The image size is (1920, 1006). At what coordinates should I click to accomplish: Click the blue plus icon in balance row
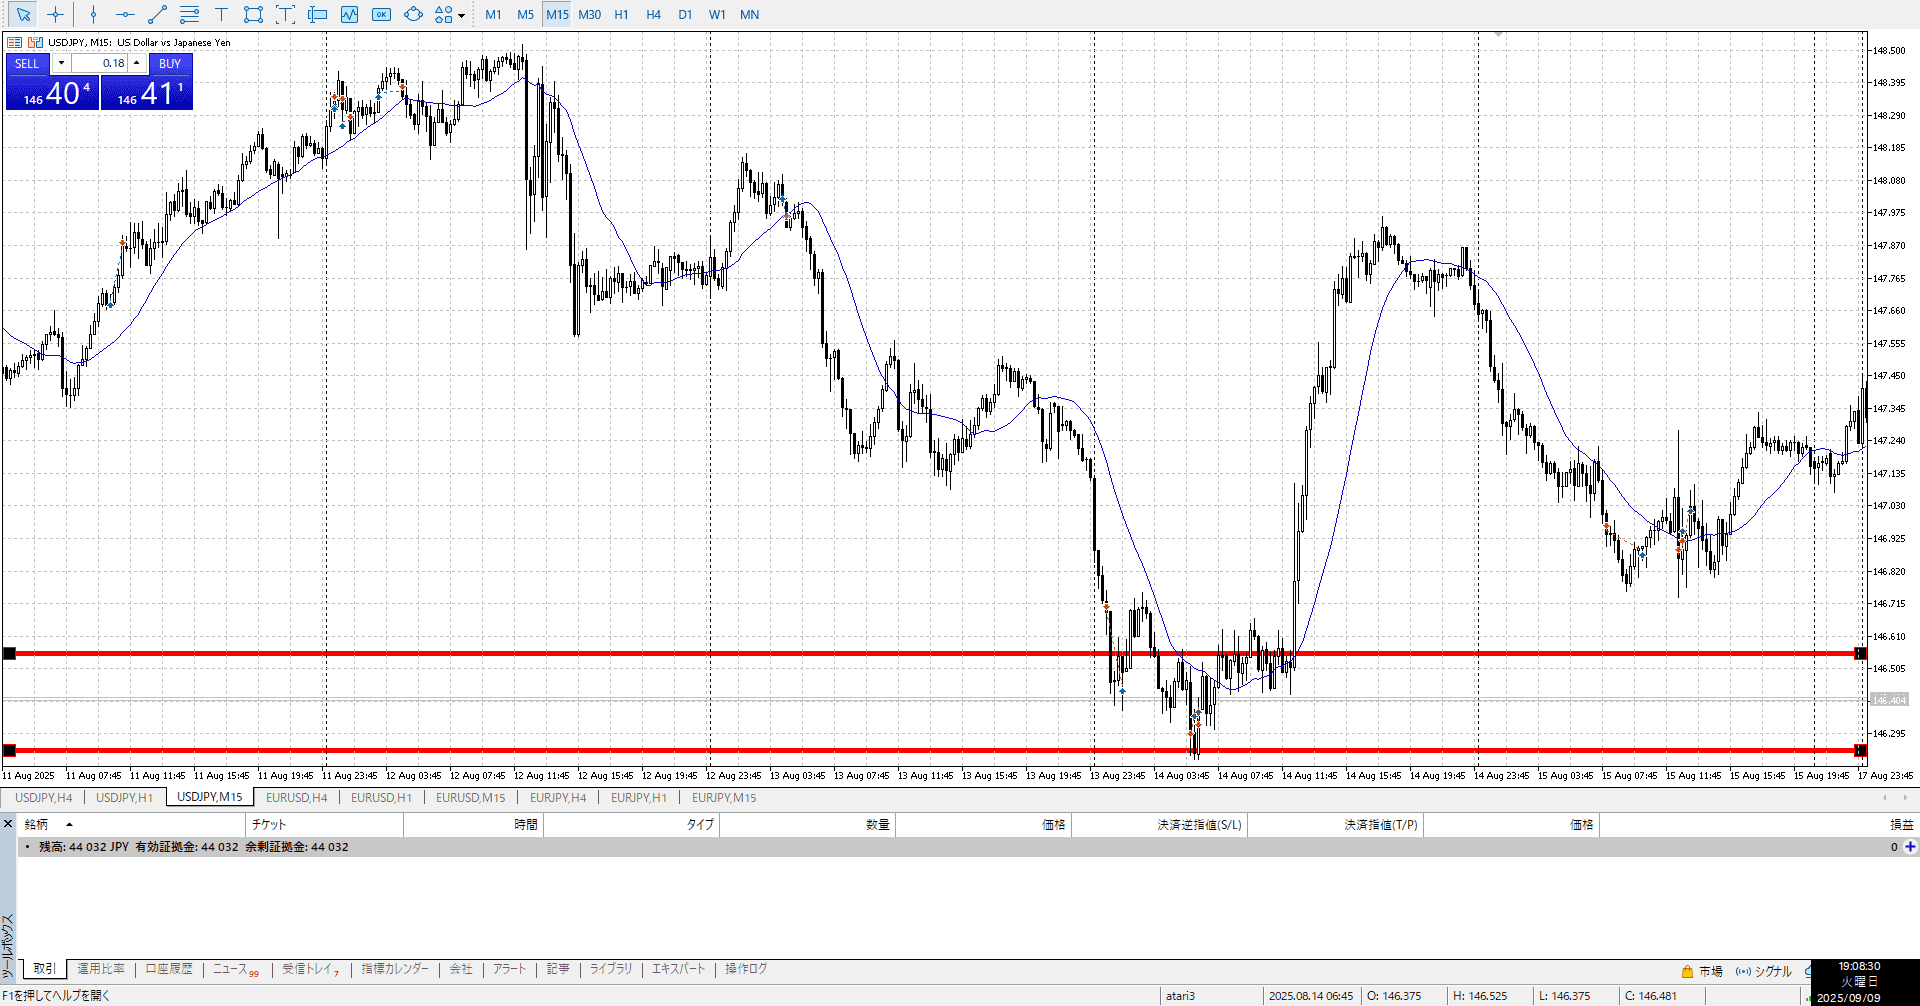(1910, 847)
